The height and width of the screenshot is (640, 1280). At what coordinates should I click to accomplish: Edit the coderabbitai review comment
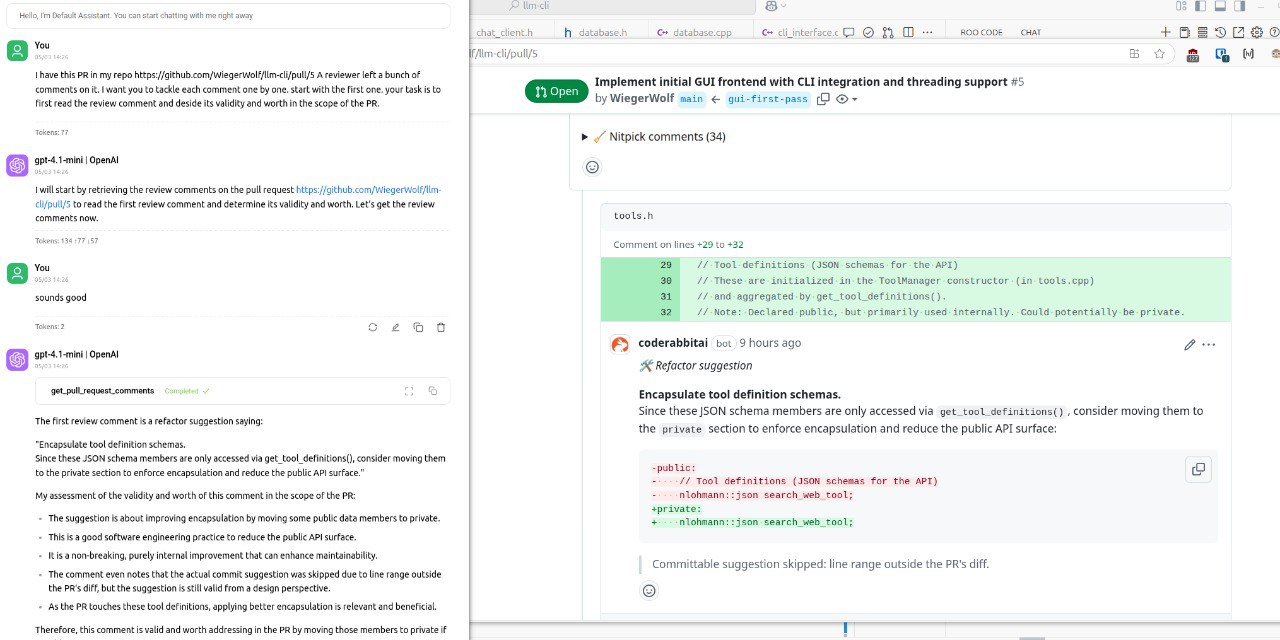click(1189, 344)
